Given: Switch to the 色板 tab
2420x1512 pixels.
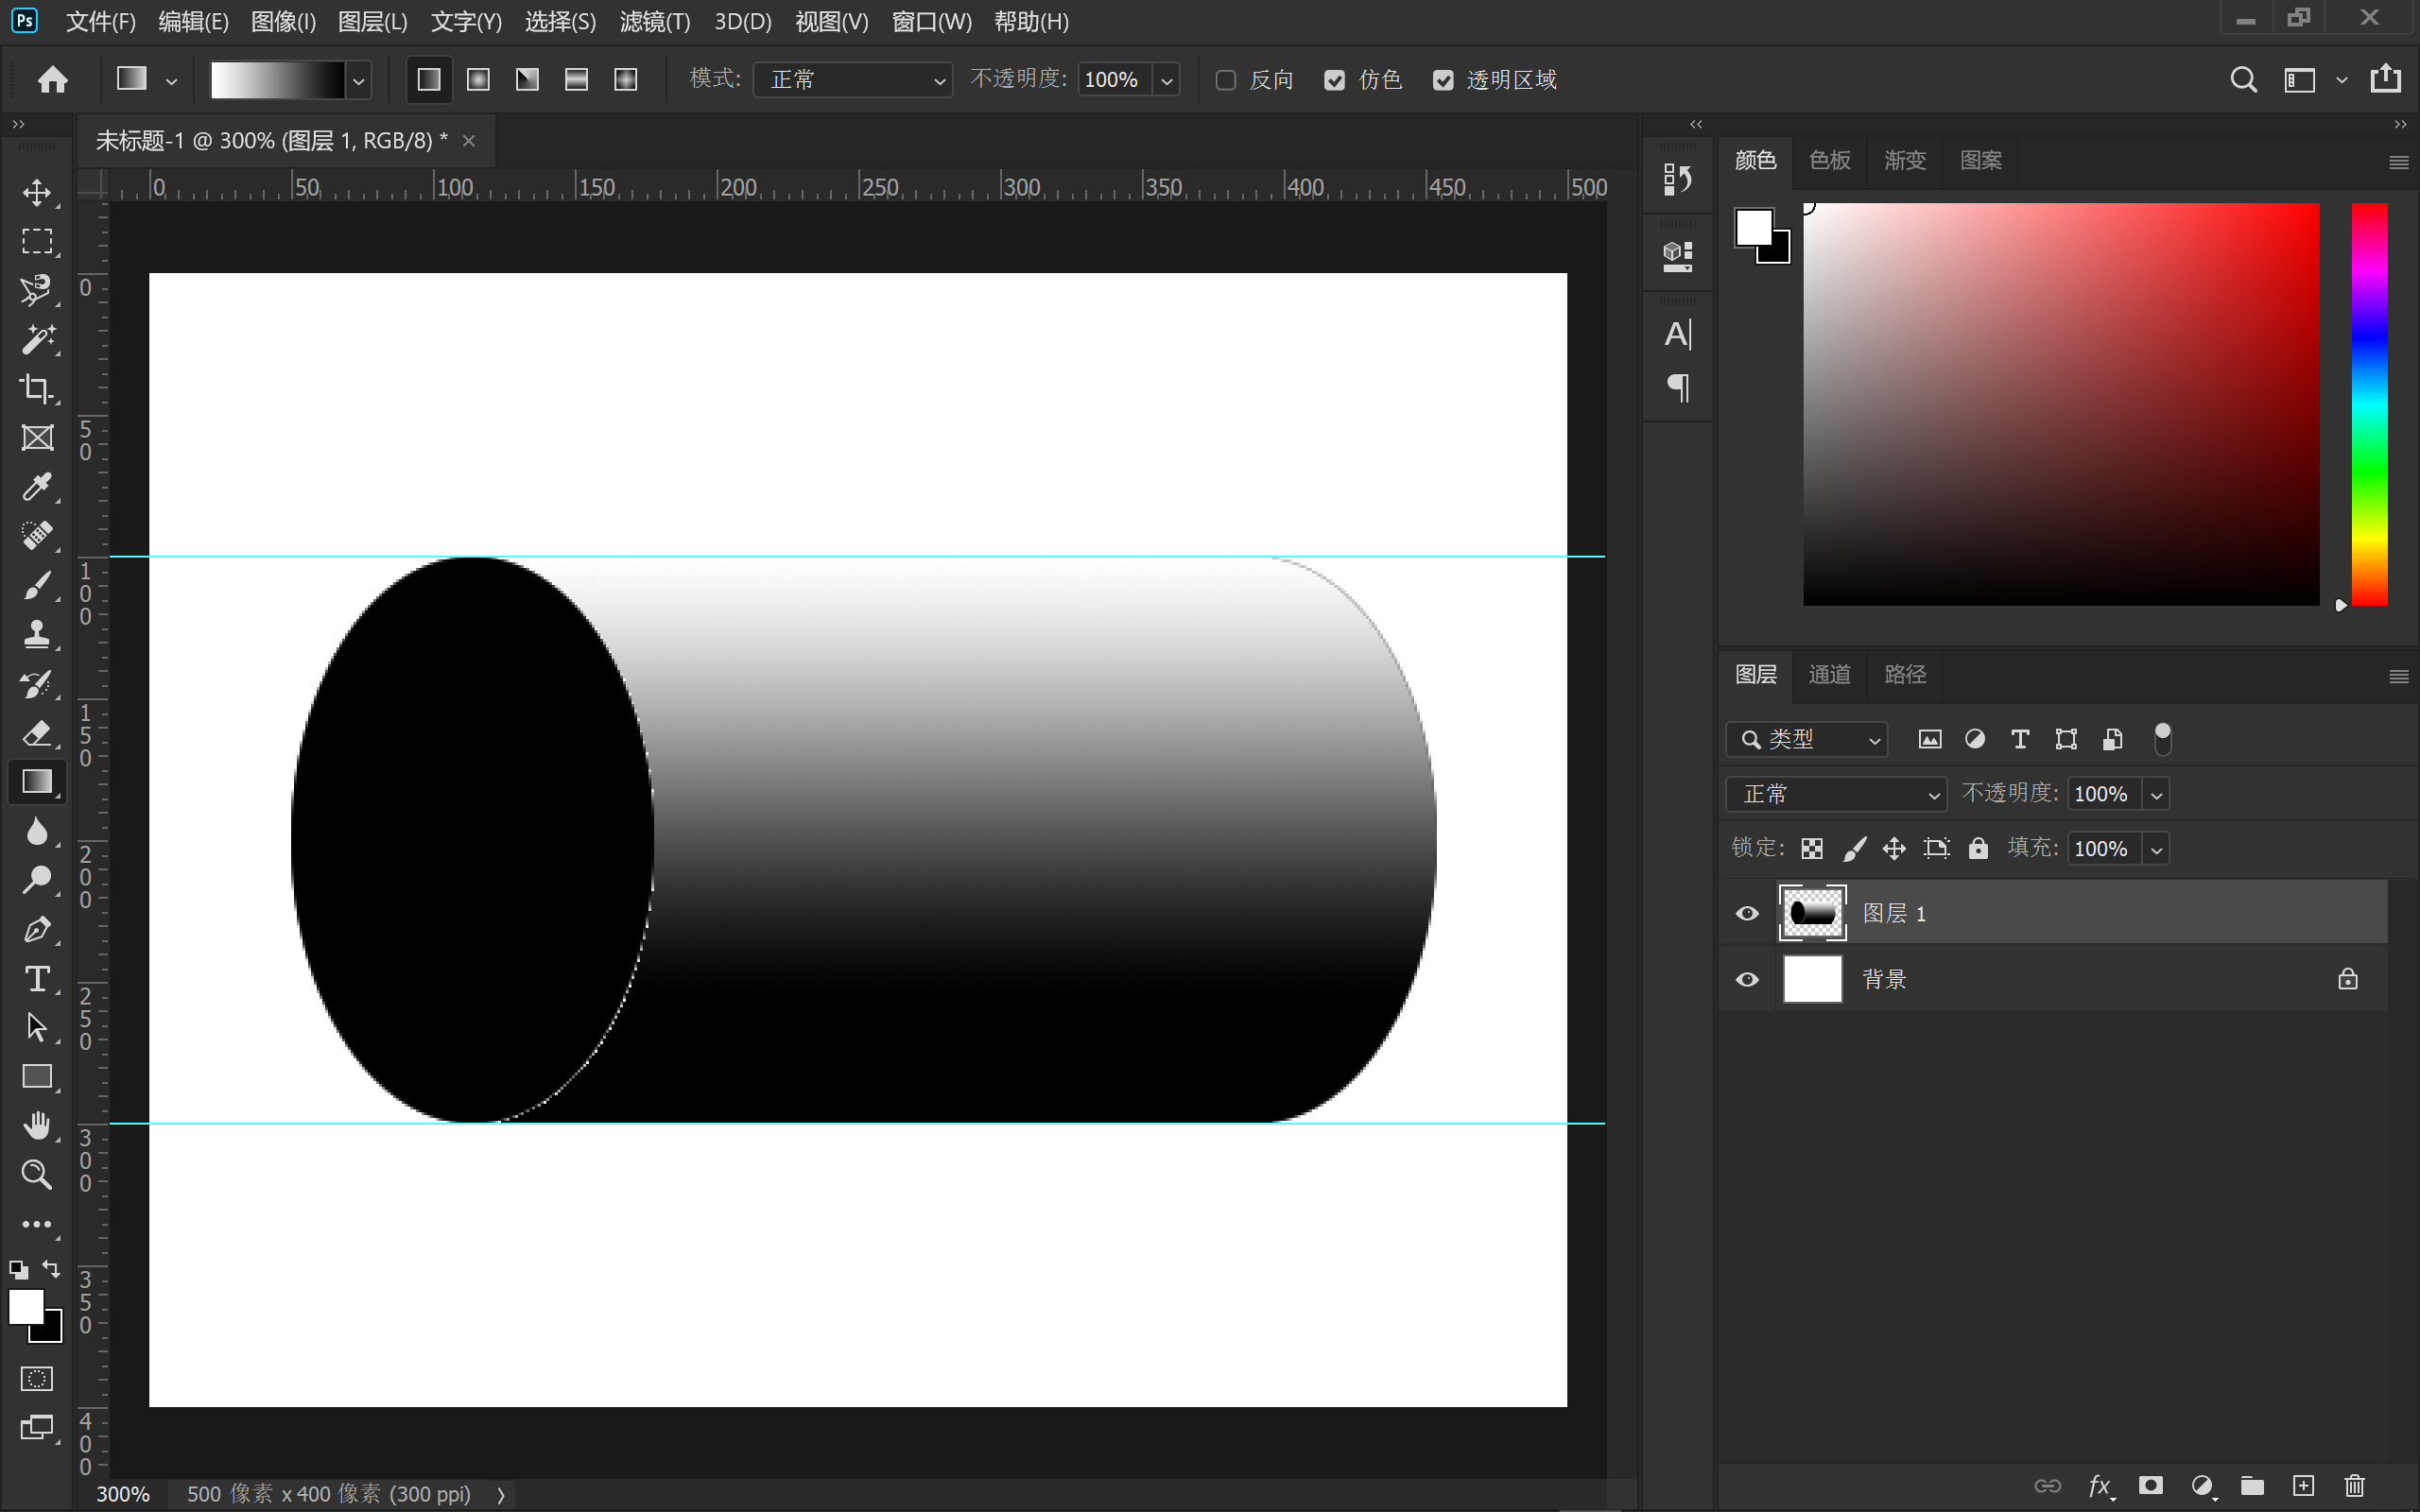Looking at the screenshot, I should pyautogui.click(x=1829, y=160).
